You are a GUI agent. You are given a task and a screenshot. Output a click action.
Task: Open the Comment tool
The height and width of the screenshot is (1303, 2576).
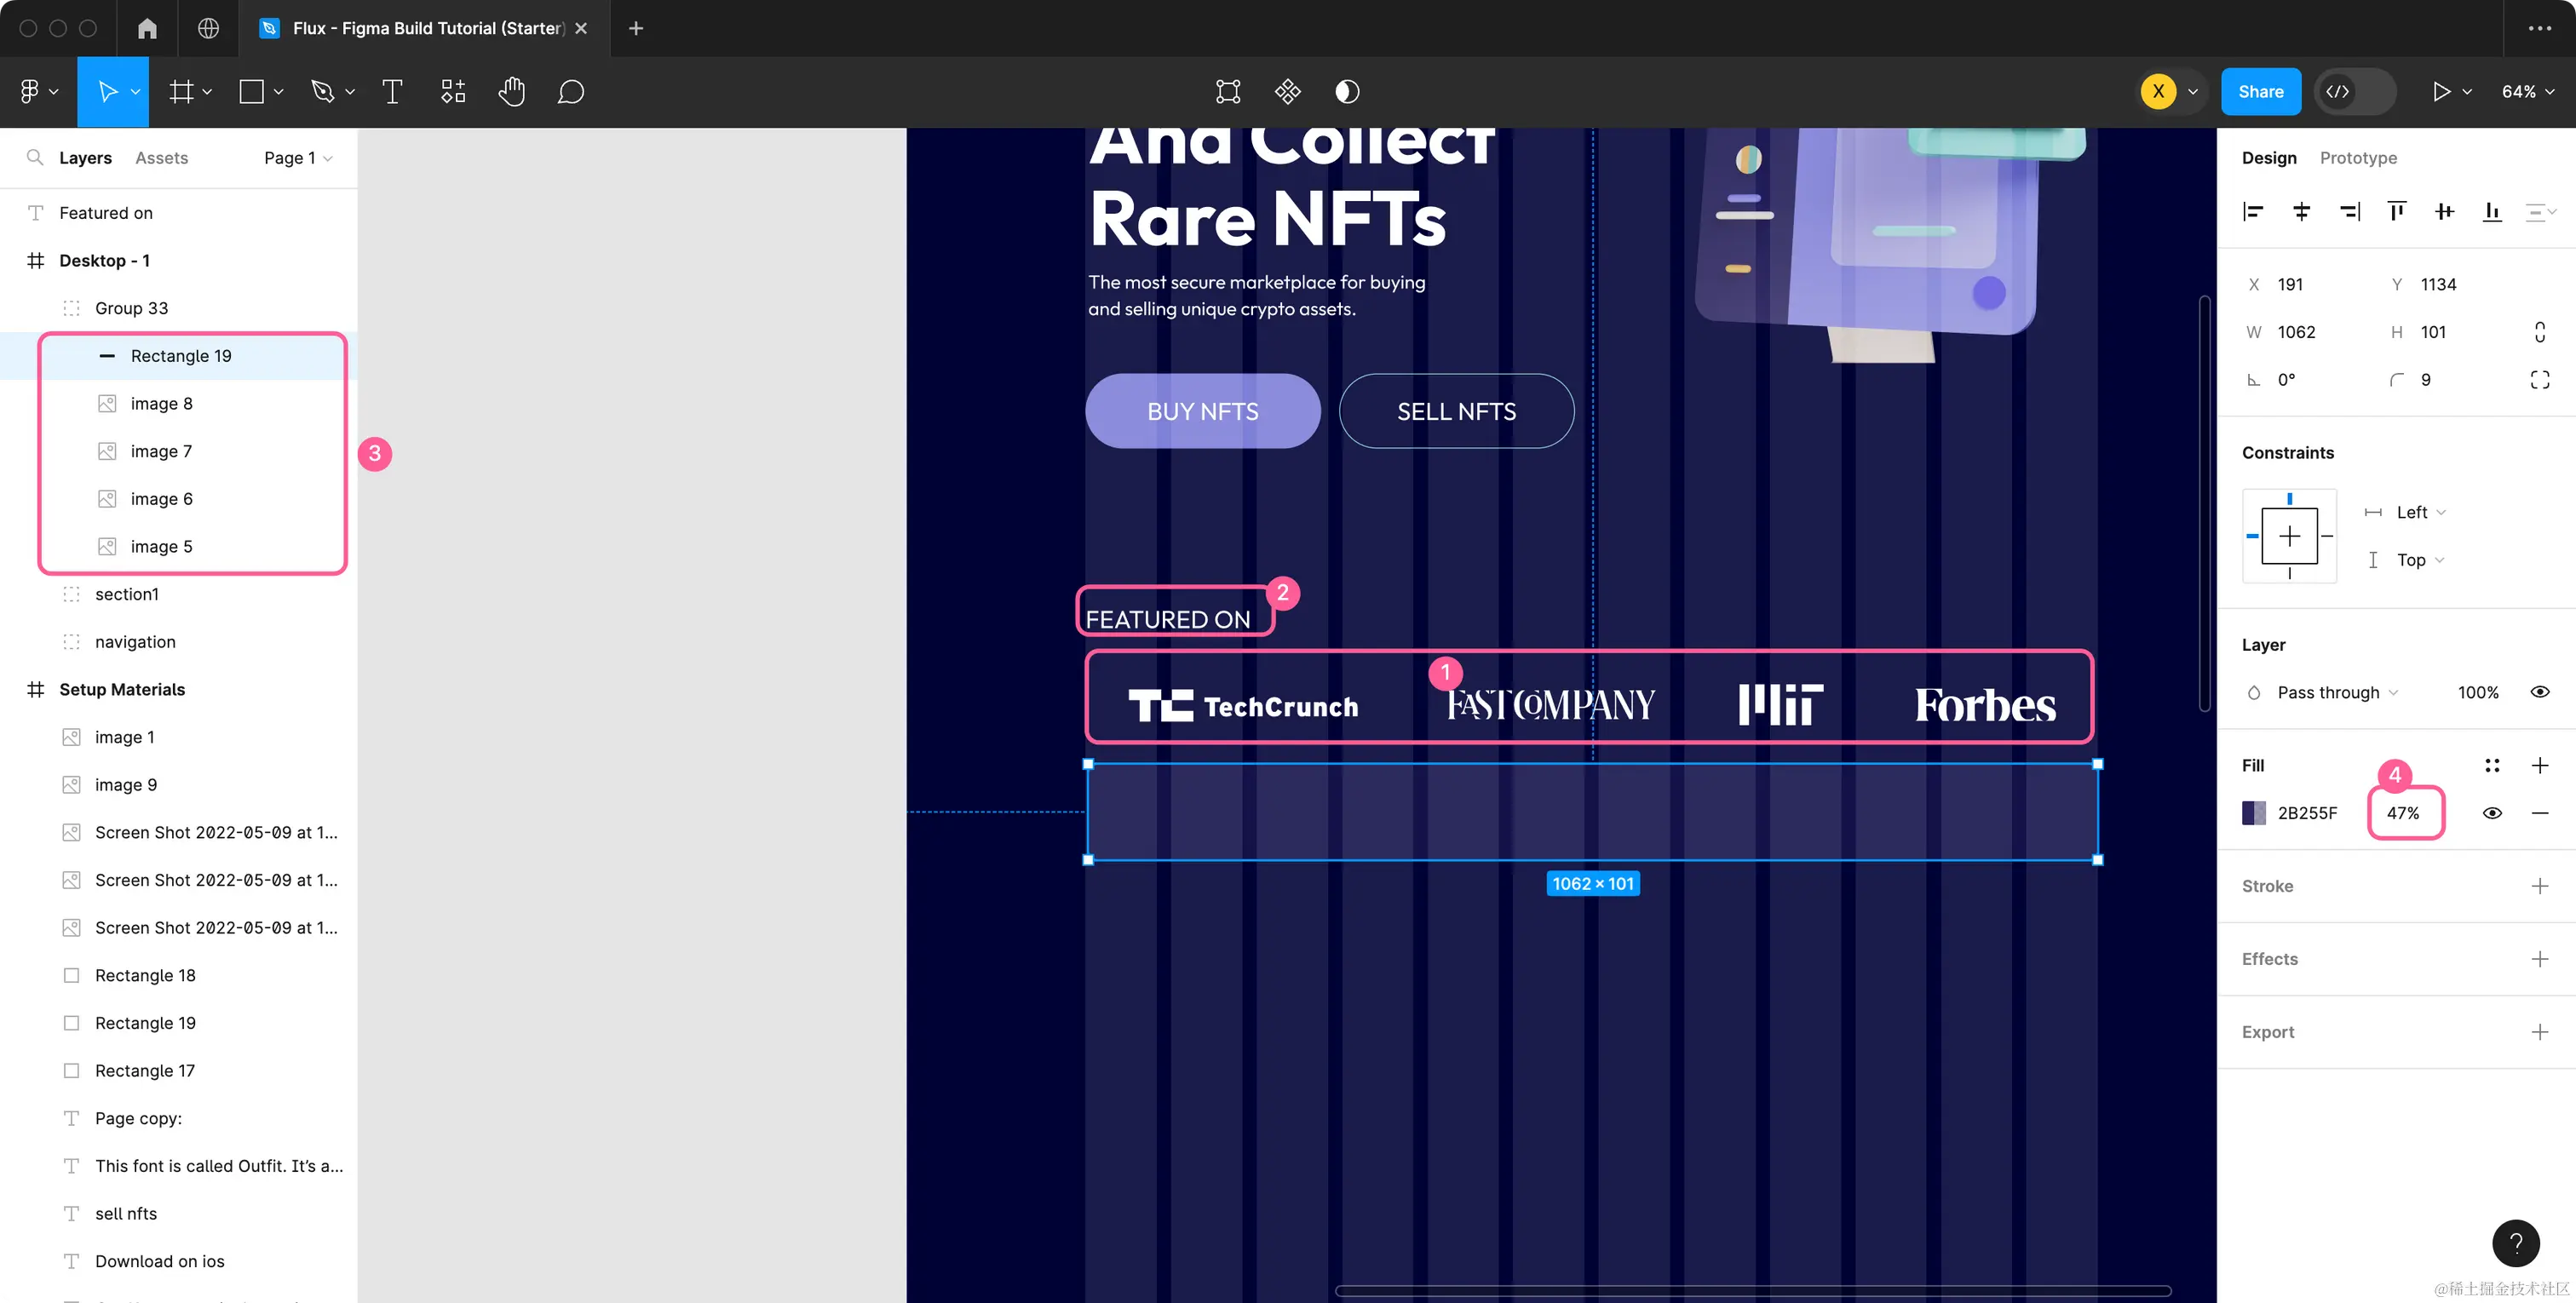coord(570,91)
